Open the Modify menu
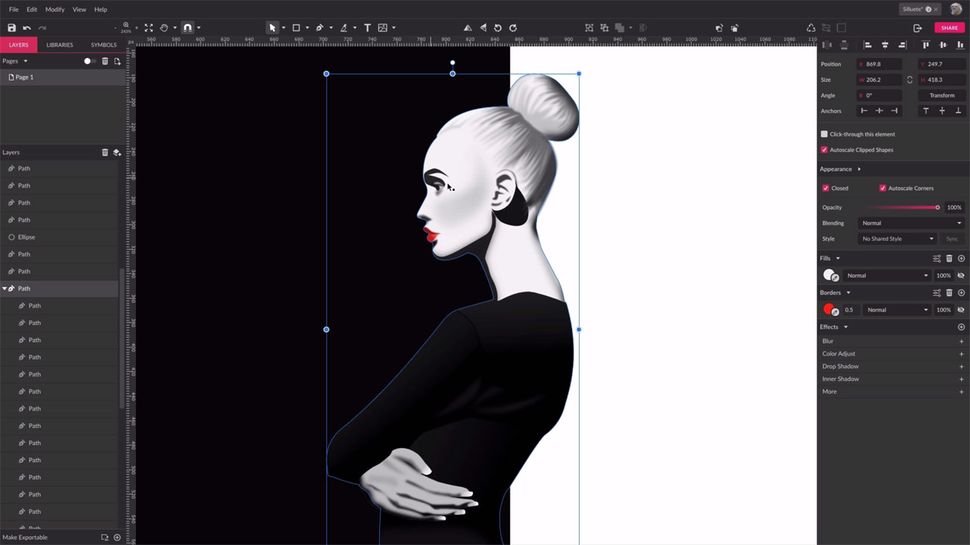Image resolution: width=970 pixels, height=545 pixels. (x=54, y=9)
